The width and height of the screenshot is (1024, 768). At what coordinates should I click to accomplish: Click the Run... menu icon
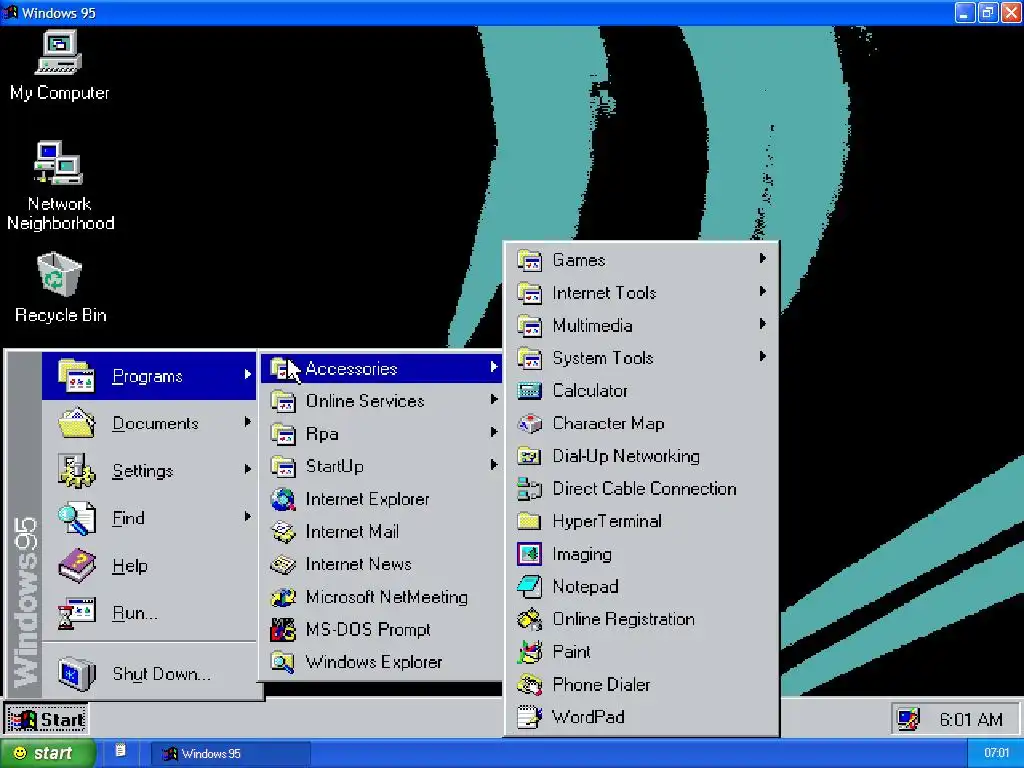pyautogui.click(x=76, y=613)
